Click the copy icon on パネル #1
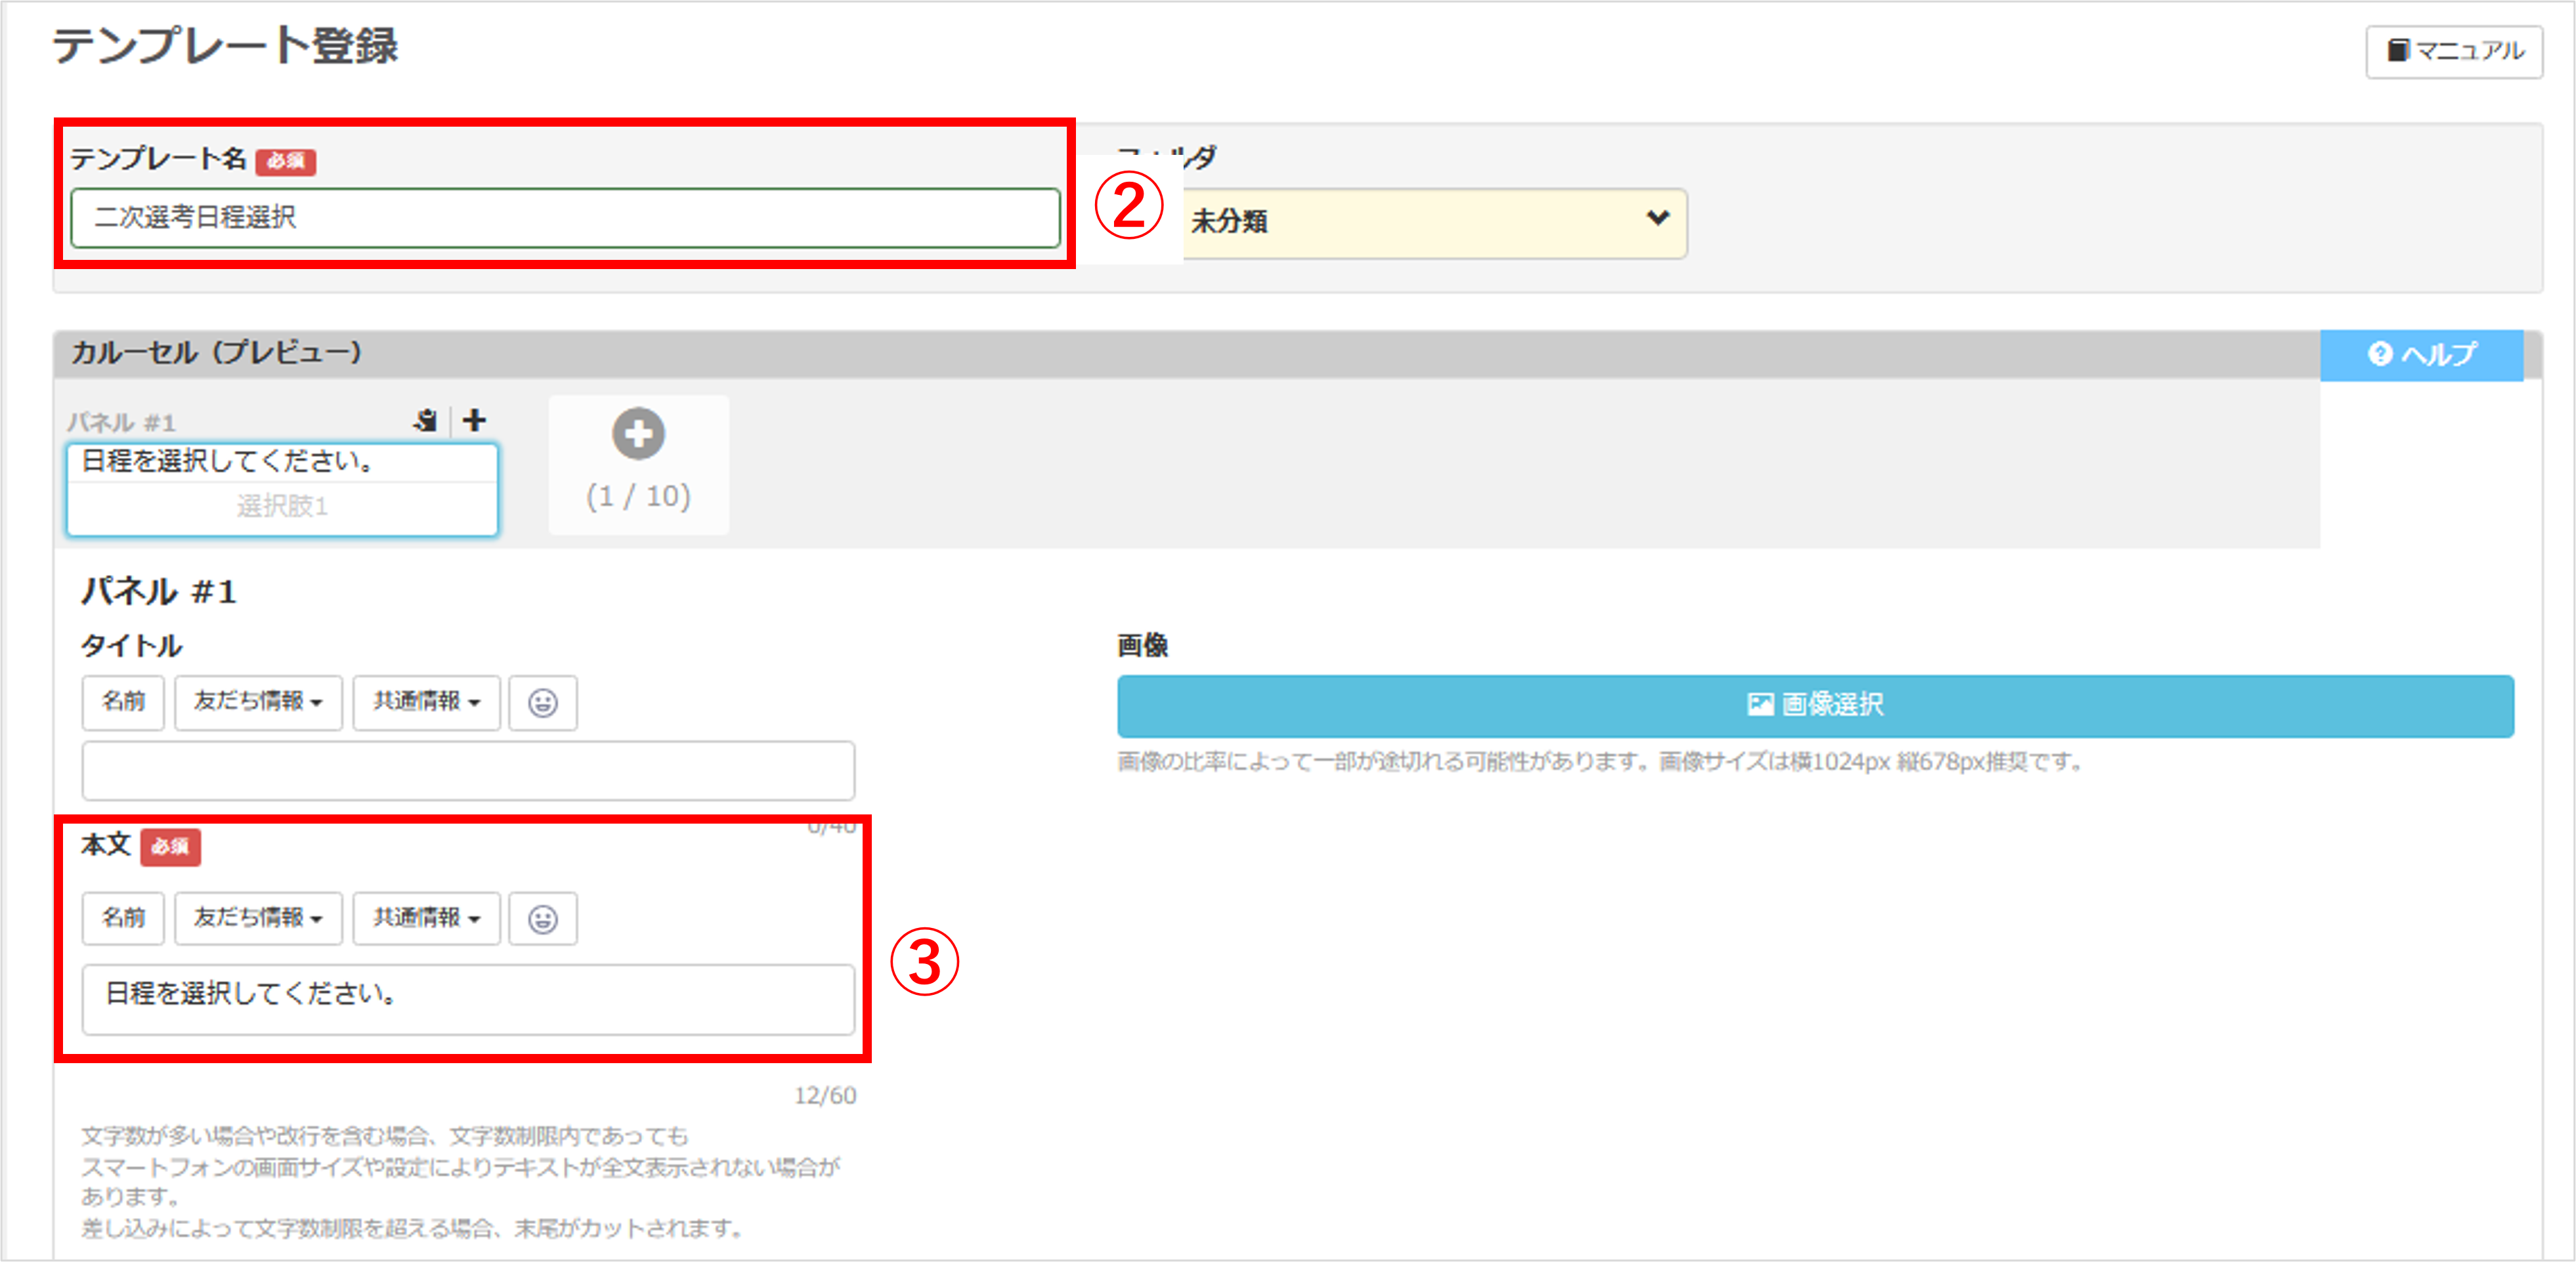Image resolution: width=2576 pixels, height=1262 pixels. pyautogui.click(x=426, y=421)
